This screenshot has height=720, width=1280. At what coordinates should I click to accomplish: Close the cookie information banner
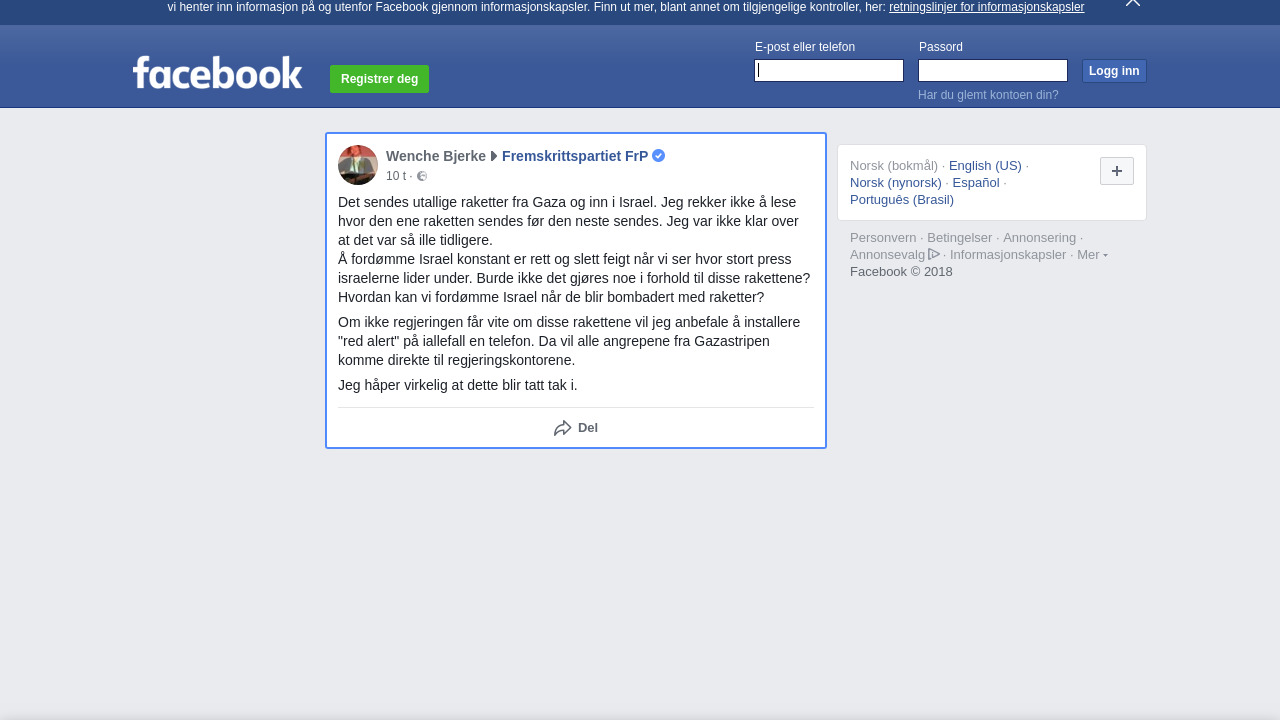click(1133, 3)
